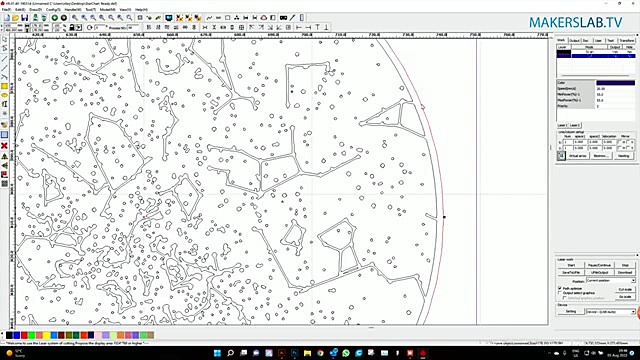Click the red cloud-shaped toolbar icon
Screen dimensions: 640x360
[x=264, y=18]
